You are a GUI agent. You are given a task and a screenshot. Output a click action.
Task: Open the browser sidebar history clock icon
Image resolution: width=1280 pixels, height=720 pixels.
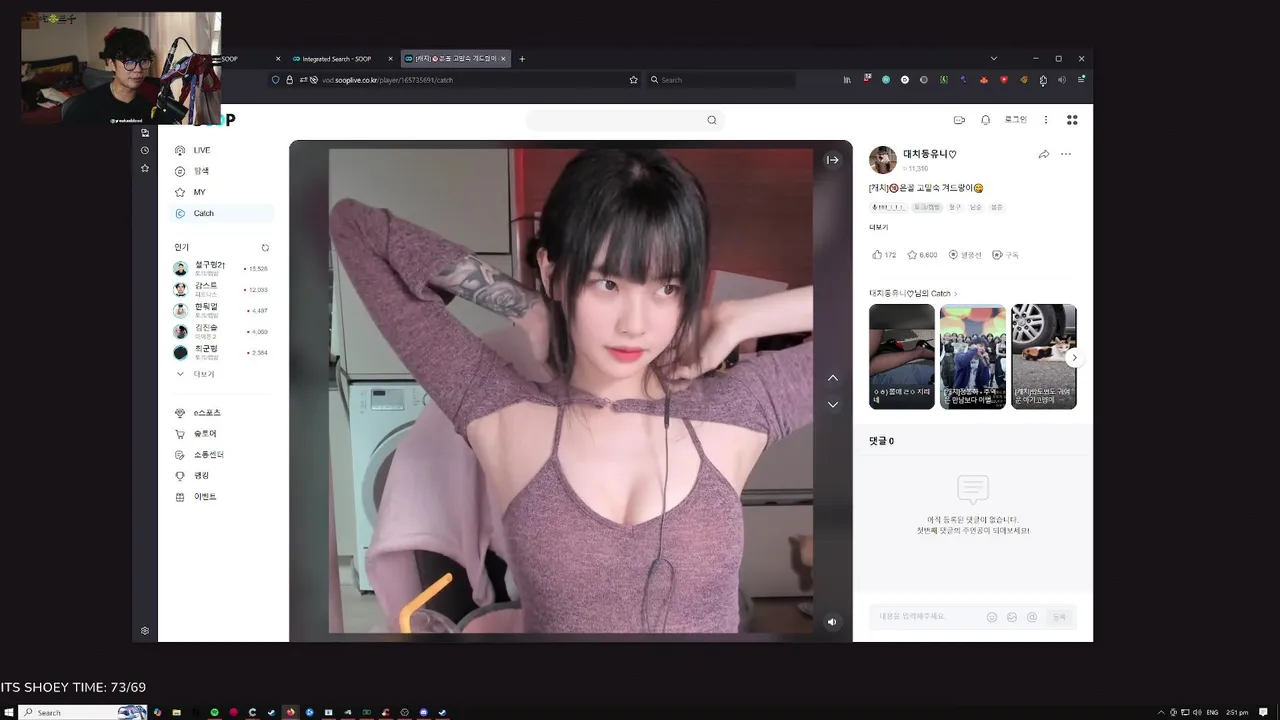145,150
